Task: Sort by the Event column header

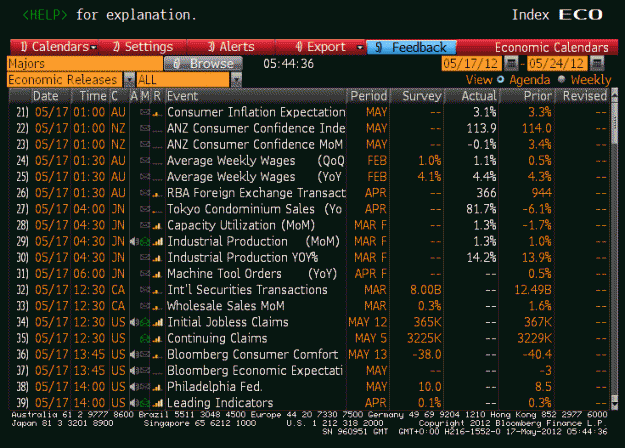Action: 256,96
